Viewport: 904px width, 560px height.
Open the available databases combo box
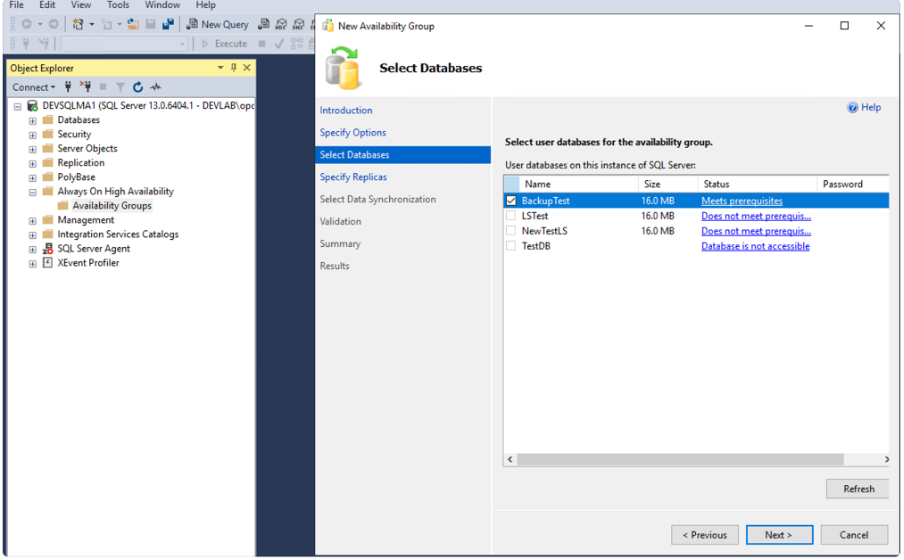tap(124, 44)
